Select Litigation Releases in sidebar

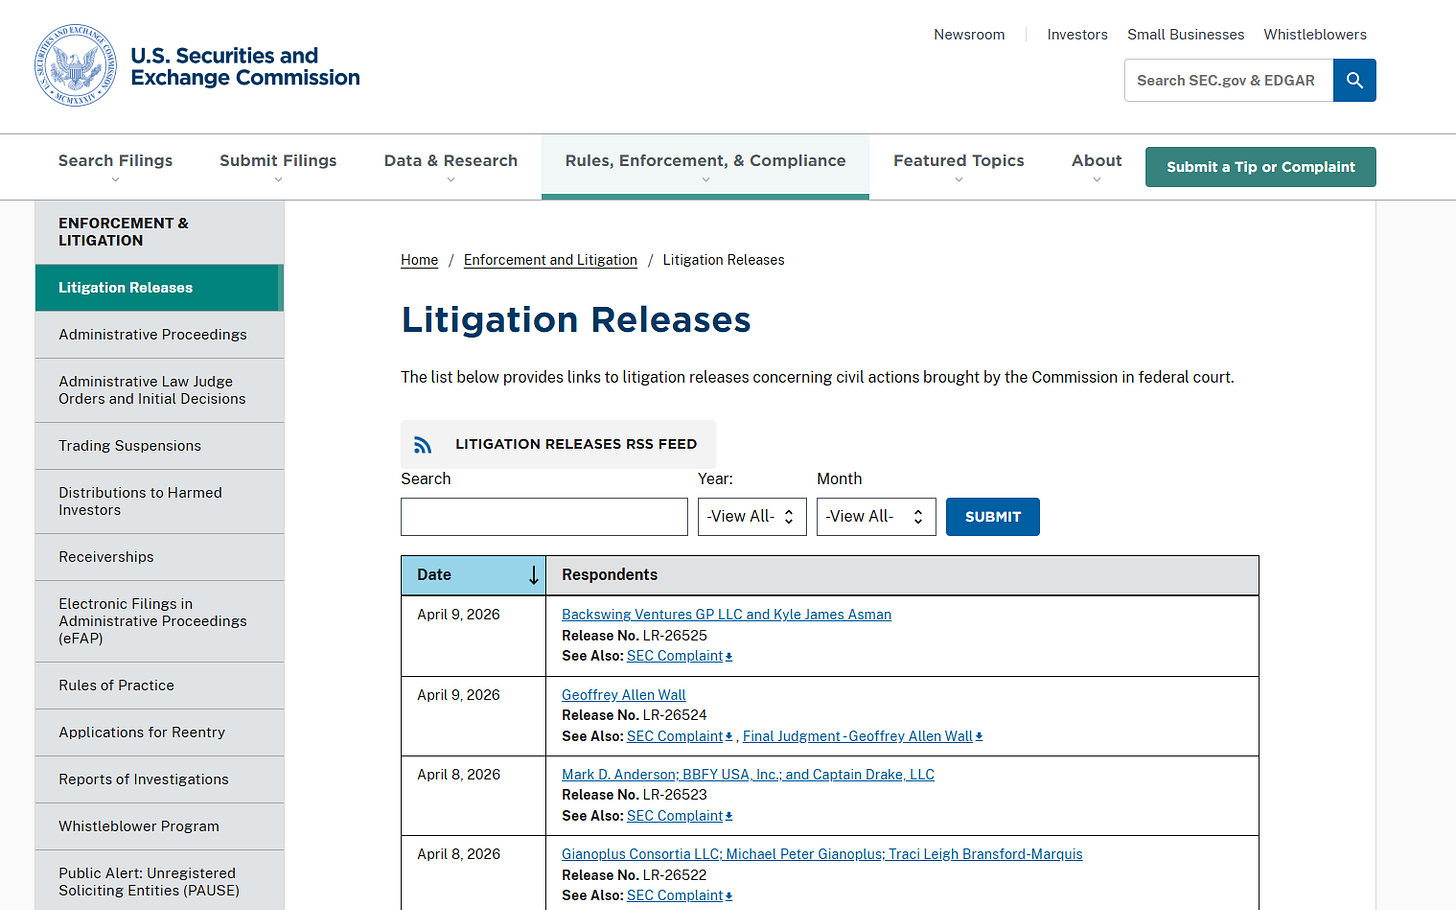[159, 288]
